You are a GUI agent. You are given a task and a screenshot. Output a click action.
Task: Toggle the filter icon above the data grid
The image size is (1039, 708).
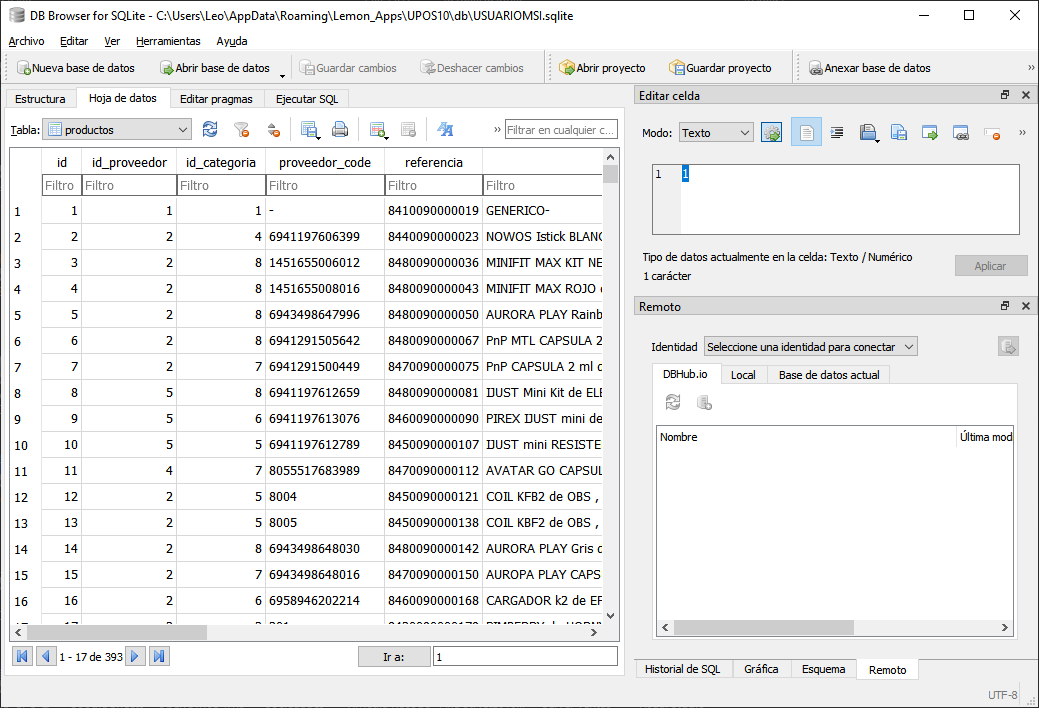(x=242, y=130)
